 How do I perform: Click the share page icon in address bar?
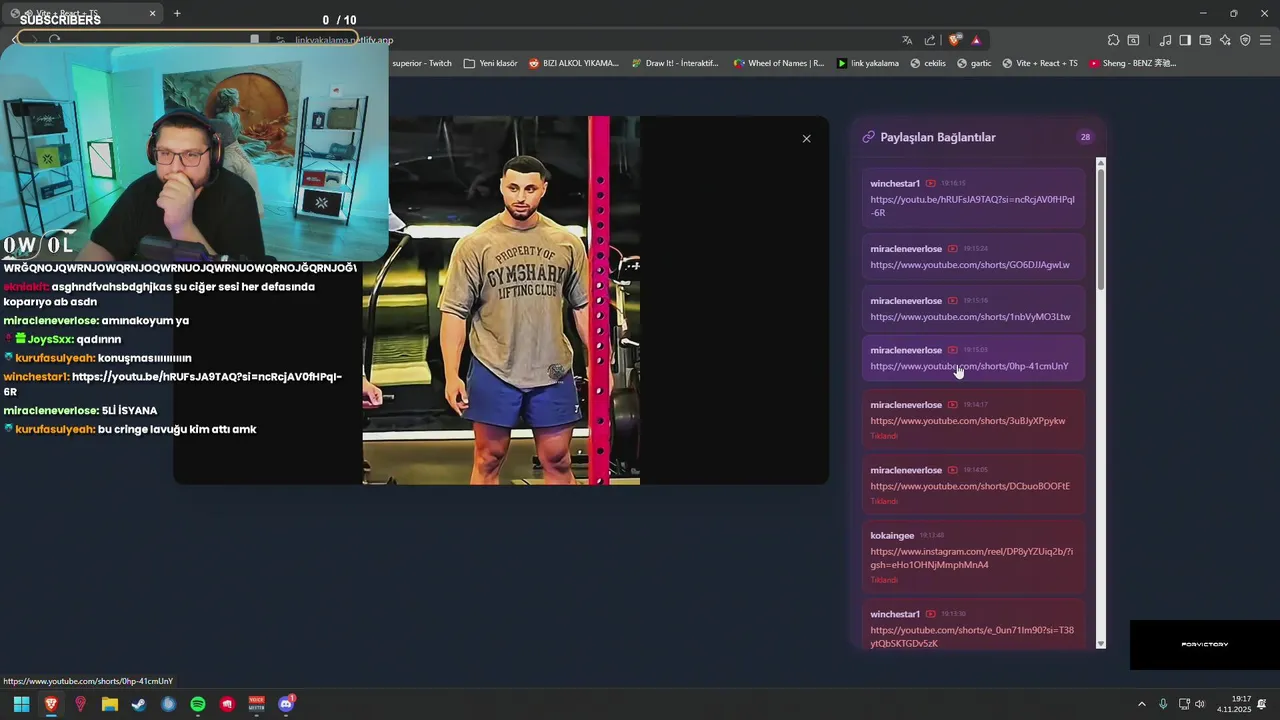click(930, 40)
